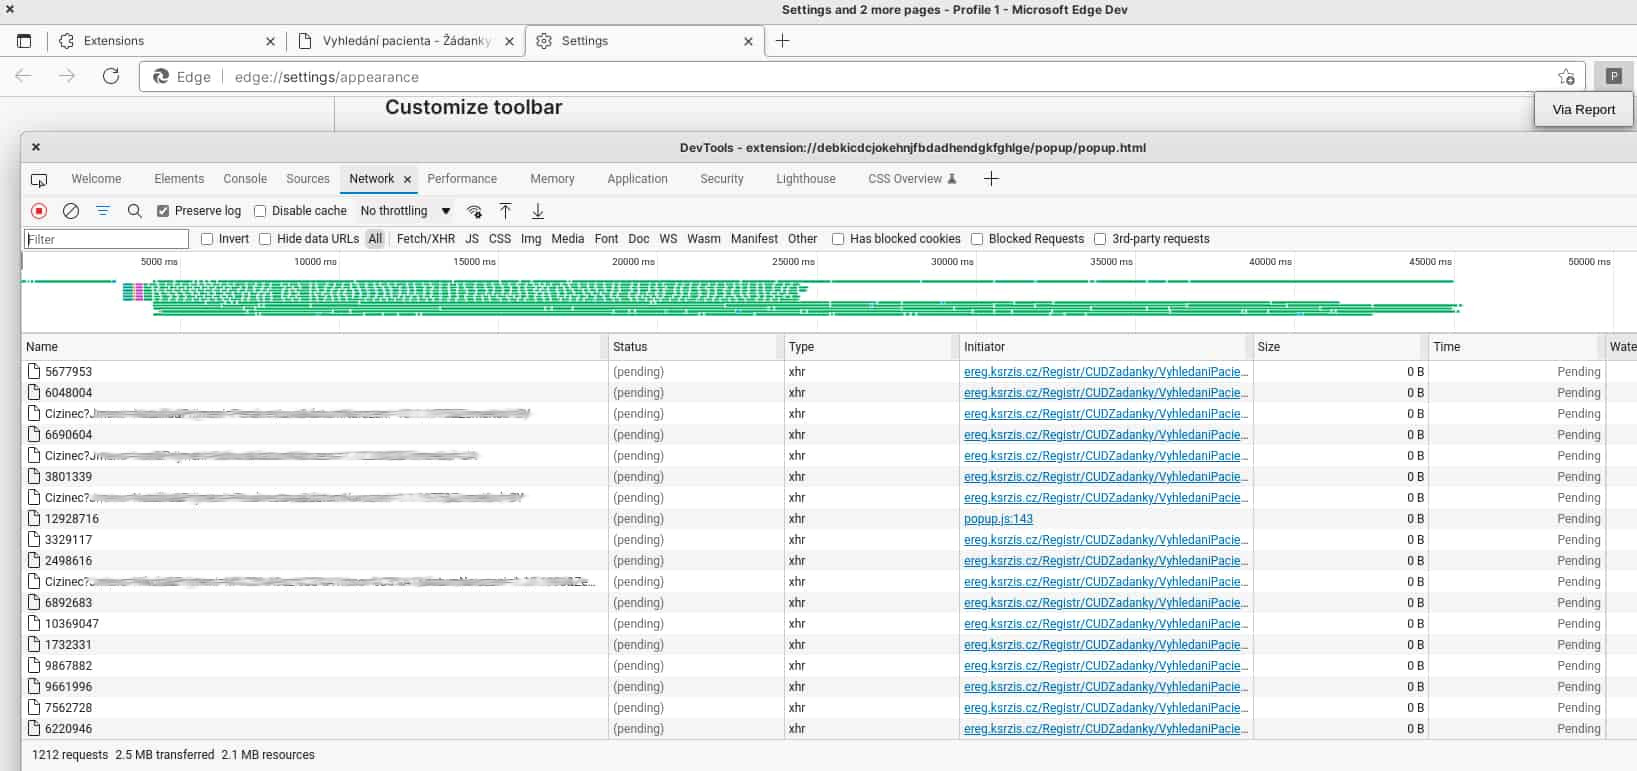Viewport: 1637px width, 771px height.
Task: Click the Edge address bar
Action: (860, 77)
